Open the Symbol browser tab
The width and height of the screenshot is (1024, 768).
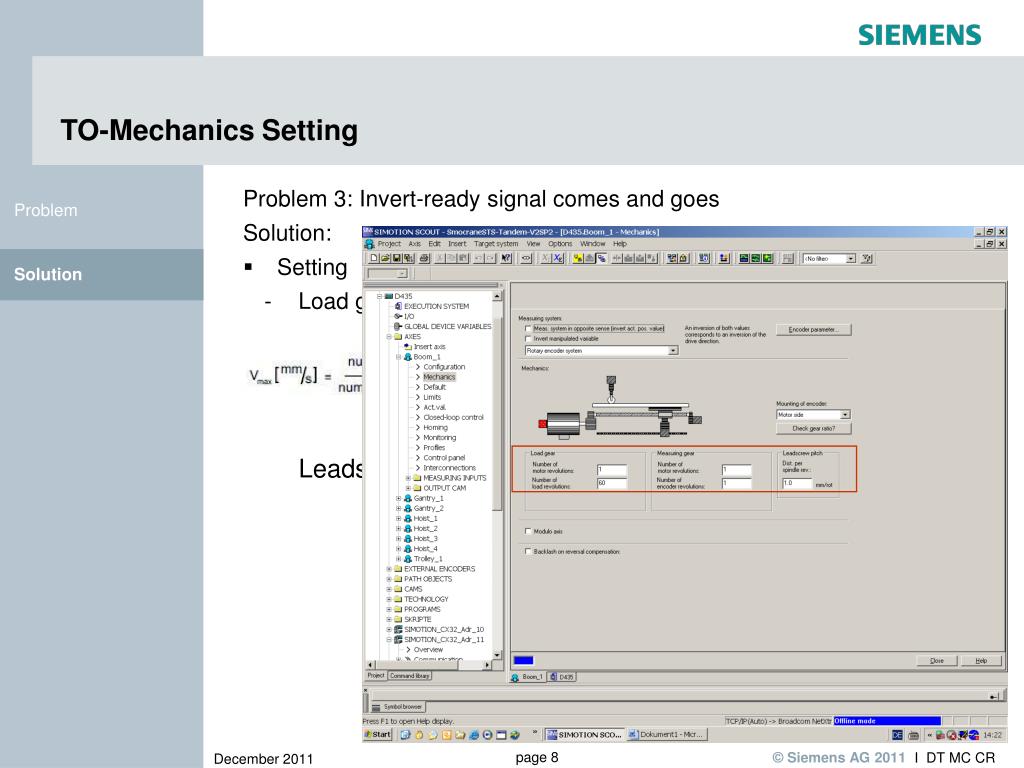pyautogui.click(x=398, y=707)
